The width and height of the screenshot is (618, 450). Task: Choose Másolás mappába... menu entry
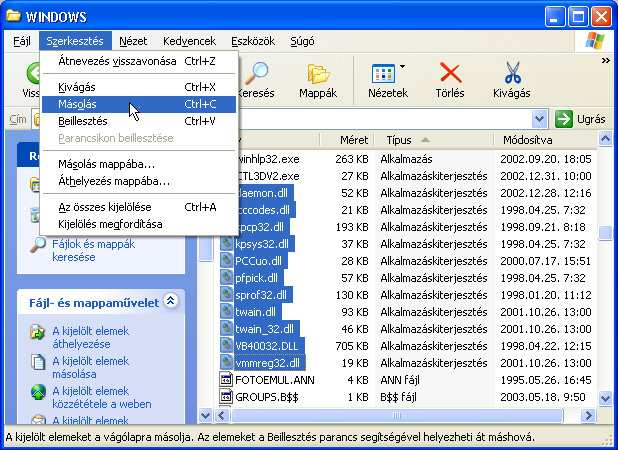click(139, 164)
